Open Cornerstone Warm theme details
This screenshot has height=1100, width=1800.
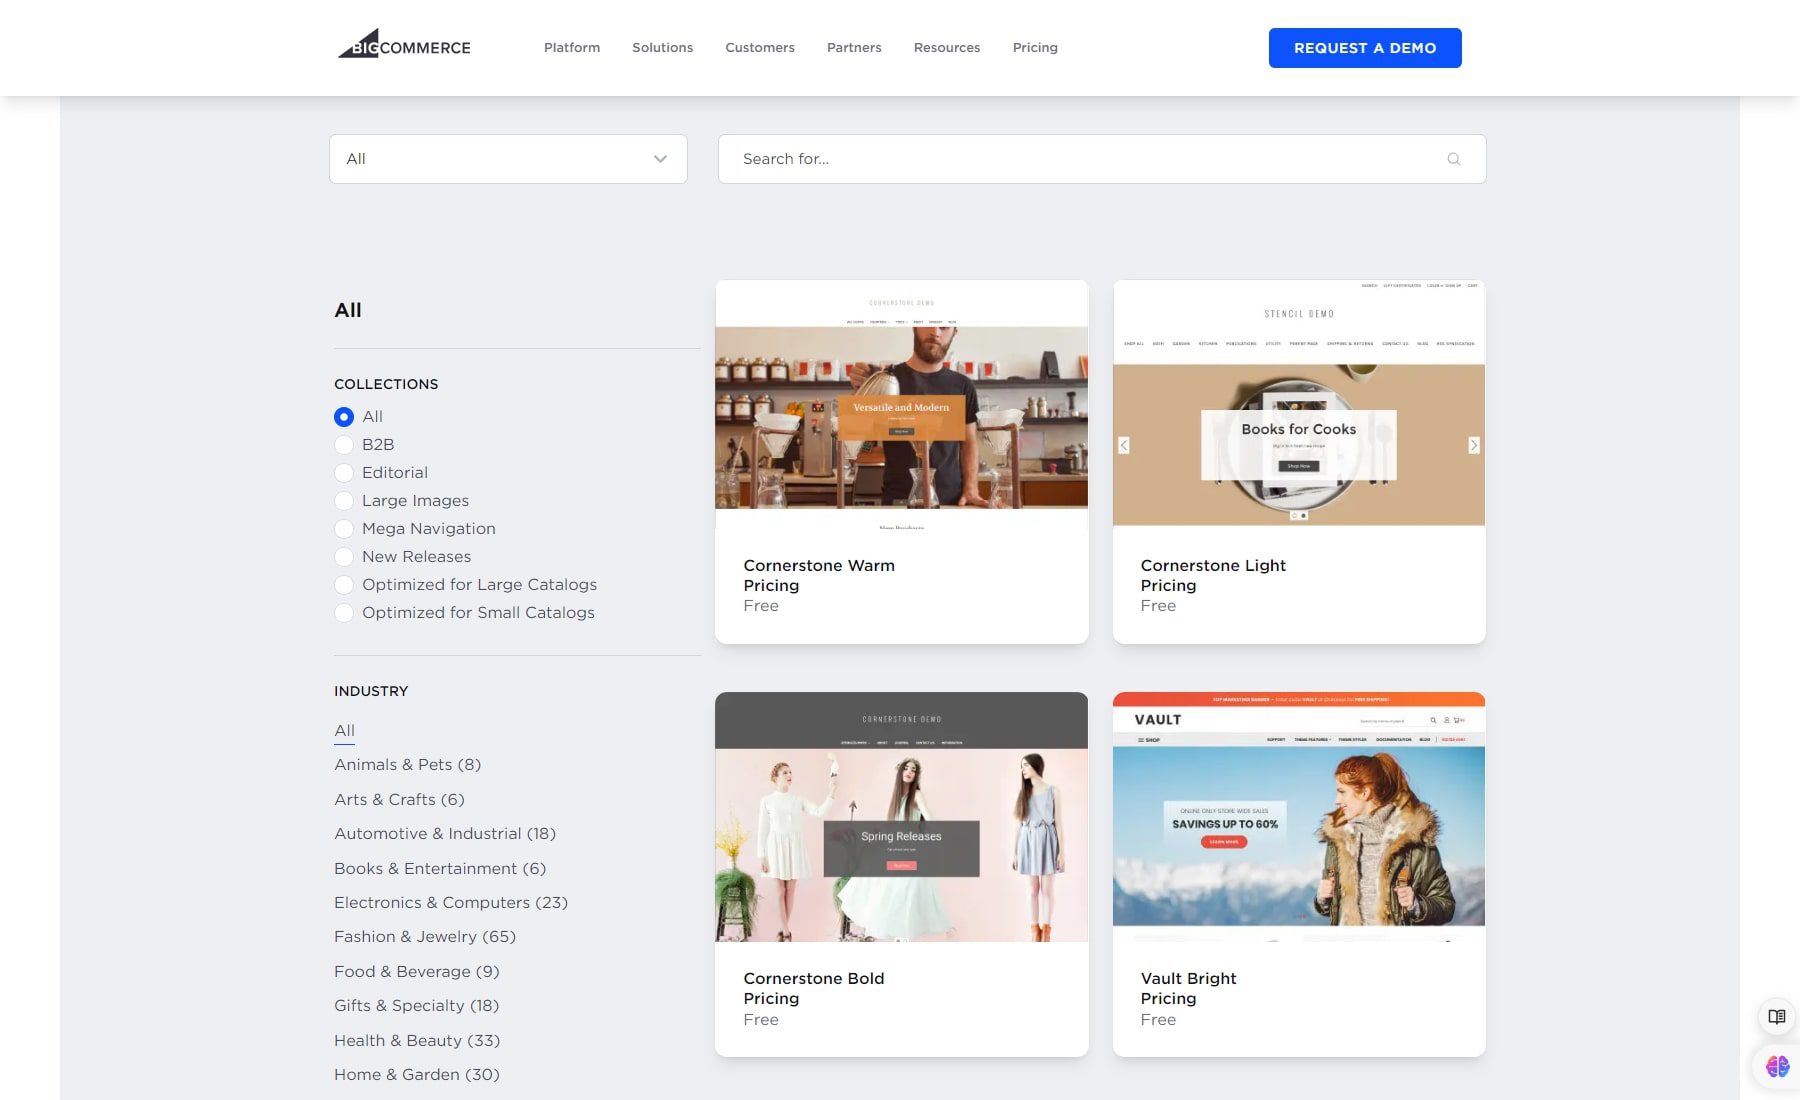point(819,565)
